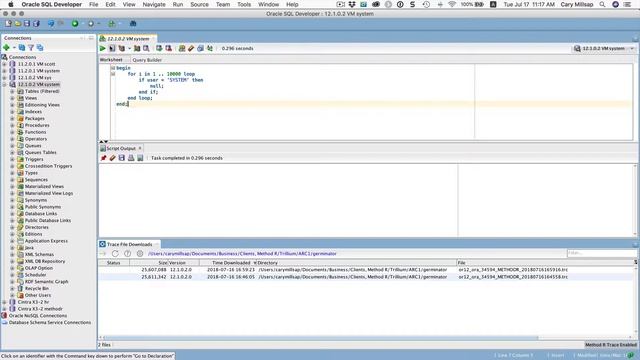Save with the single-disk Save icon
This screenshot has height=360, width=640.
point(27,24)
